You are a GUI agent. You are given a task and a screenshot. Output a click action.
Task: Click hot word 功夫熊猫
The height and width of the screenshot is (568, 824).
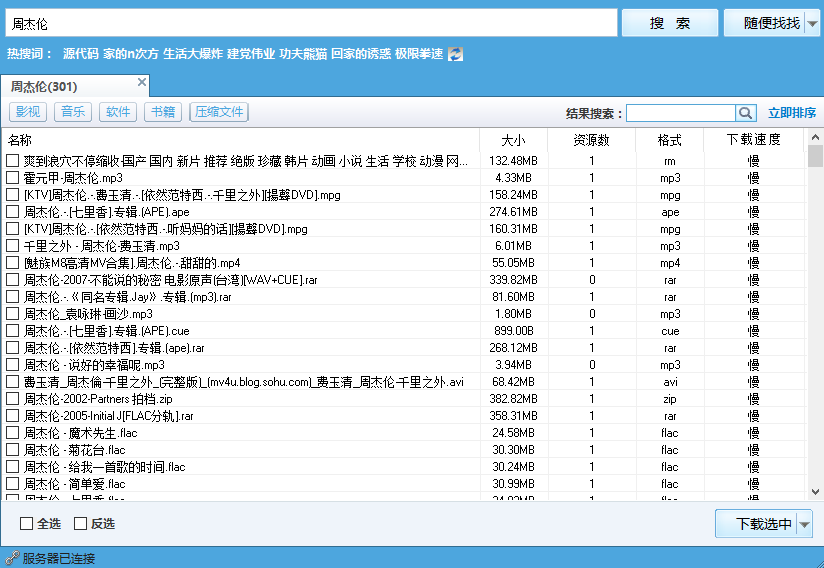303,54
